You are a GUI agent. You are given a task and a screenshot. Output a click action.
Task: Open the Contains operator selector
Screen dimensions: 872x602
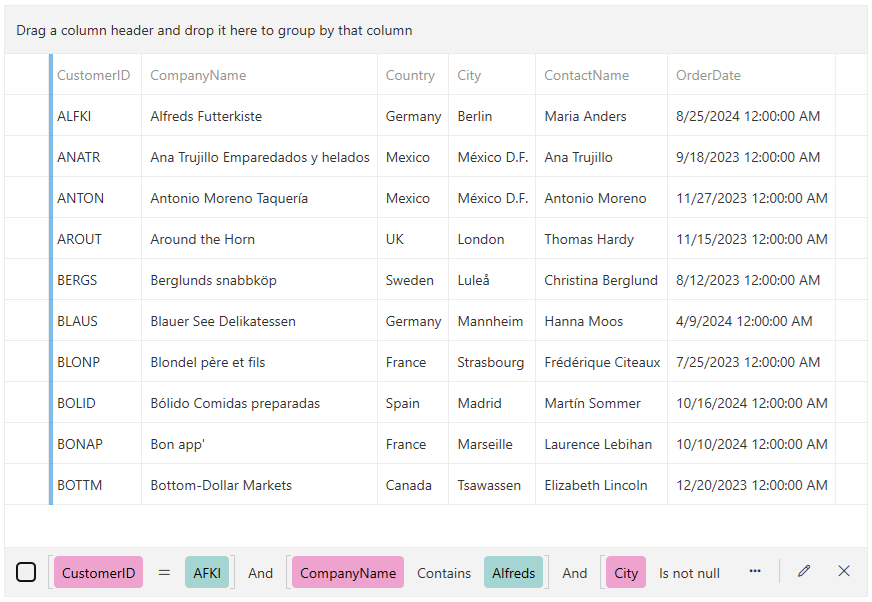pyautogui.click(x=444, y=572)
